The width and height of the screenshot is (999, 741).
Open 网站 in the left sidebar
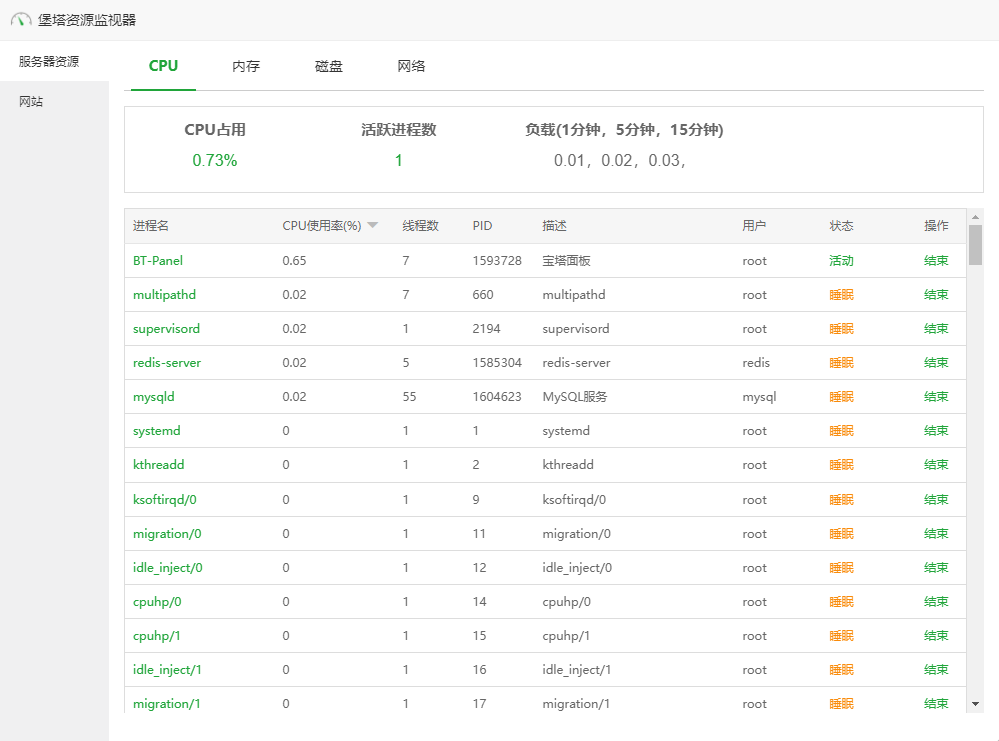click(x=31, y=102)
